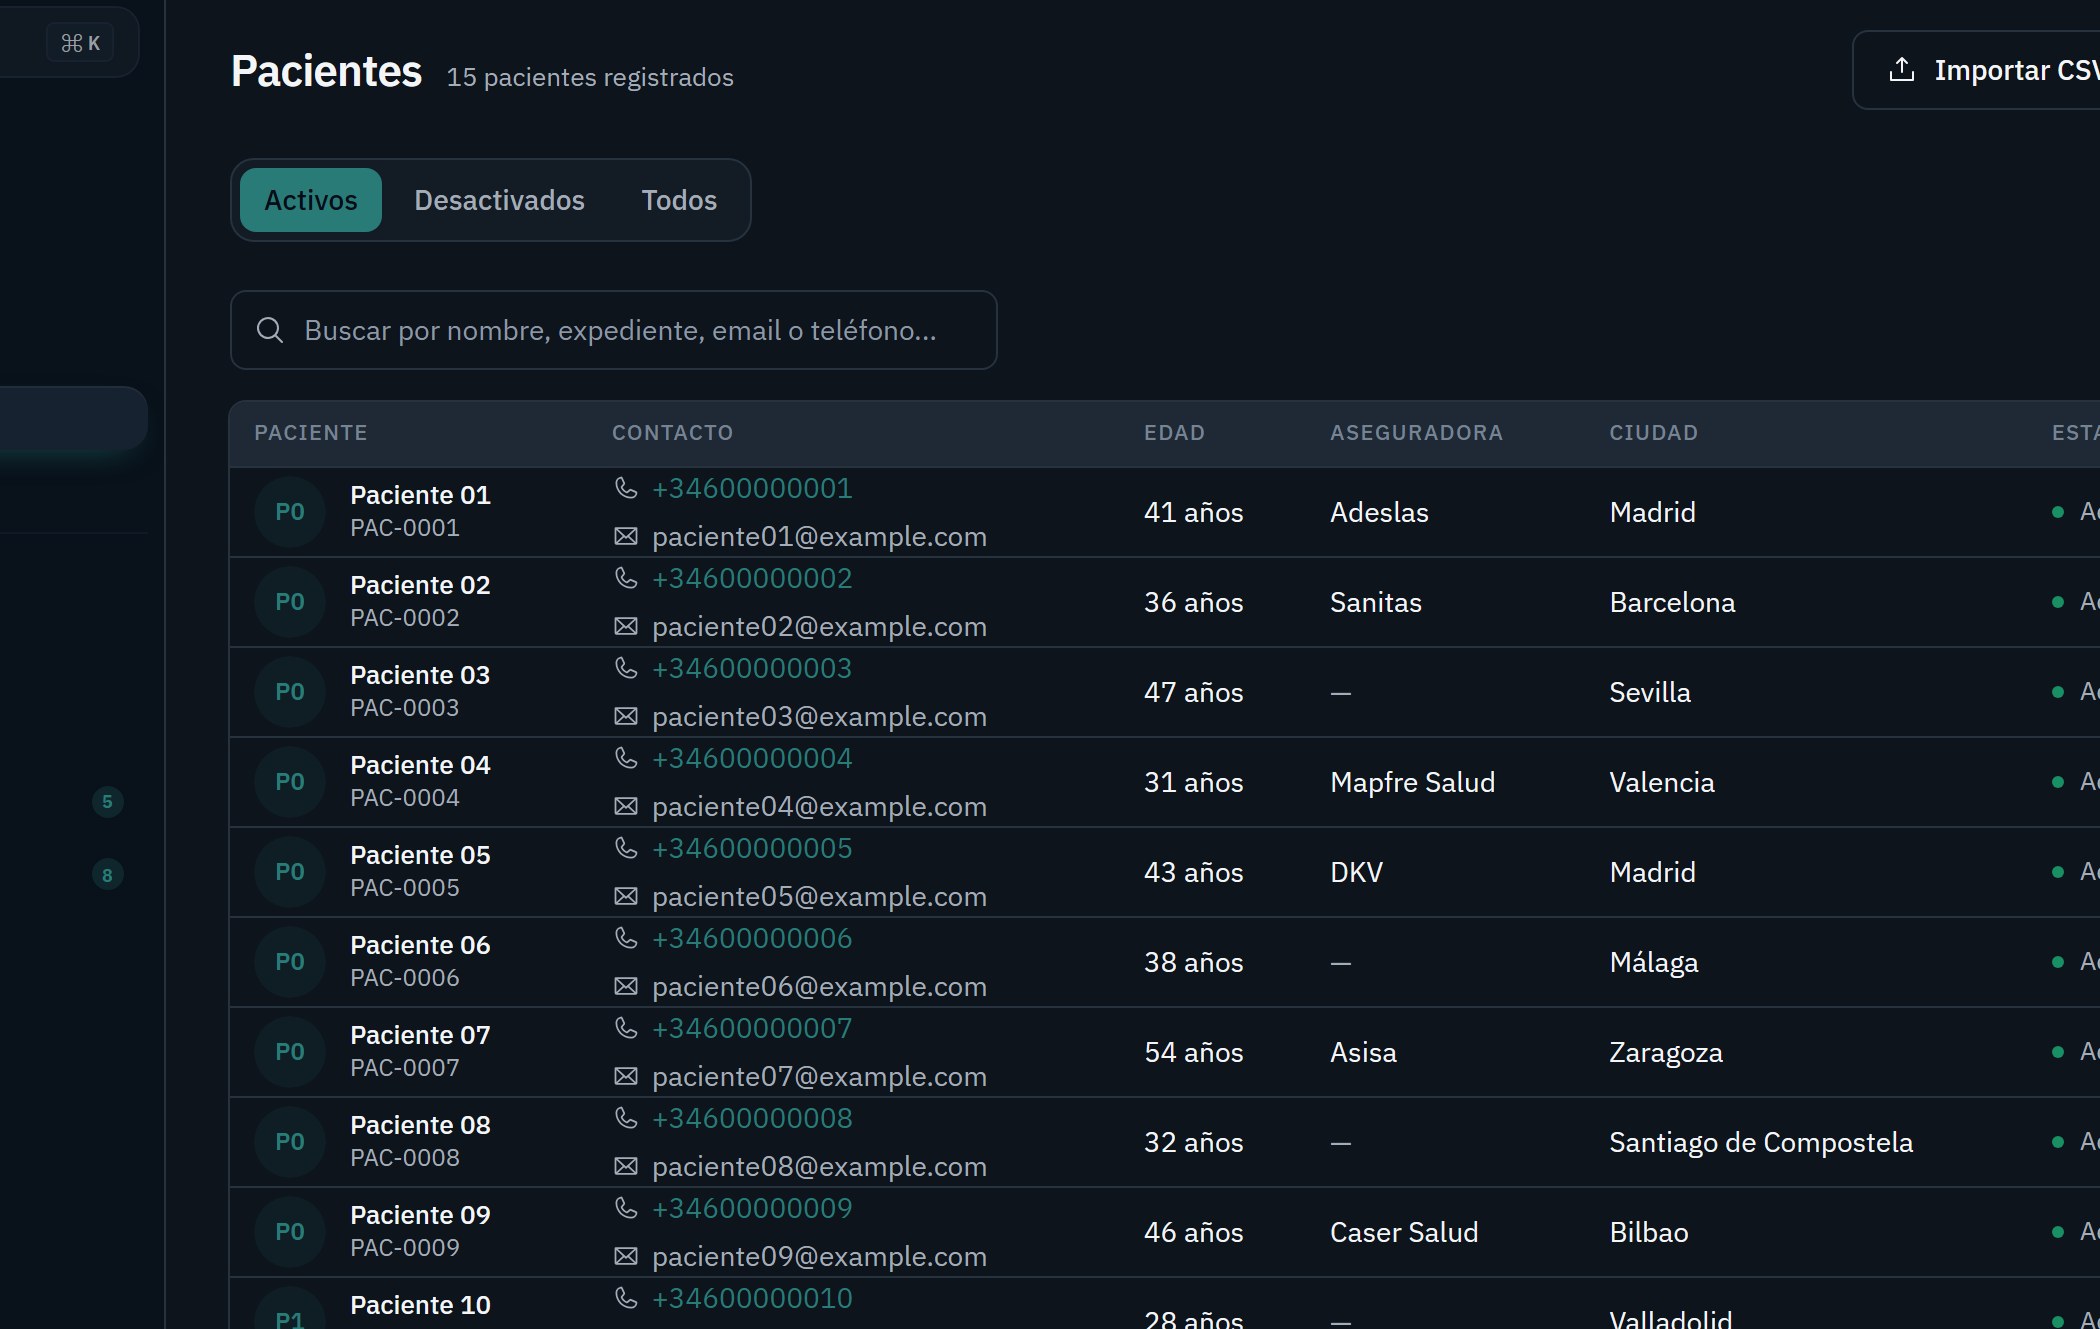Click email paciente03@example.com
This screenshot has height=1329, width=2100.
pyautogui.click(x=819, y=717)
